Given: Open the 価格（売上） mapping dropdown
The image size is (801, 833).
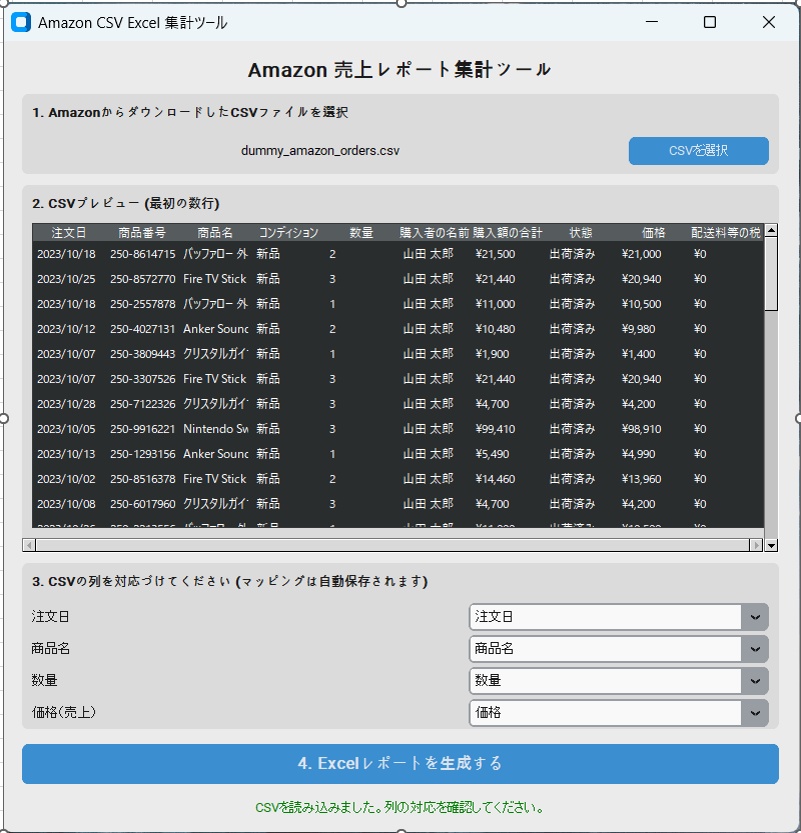Looking at the screenshot, I should point(755,713).
